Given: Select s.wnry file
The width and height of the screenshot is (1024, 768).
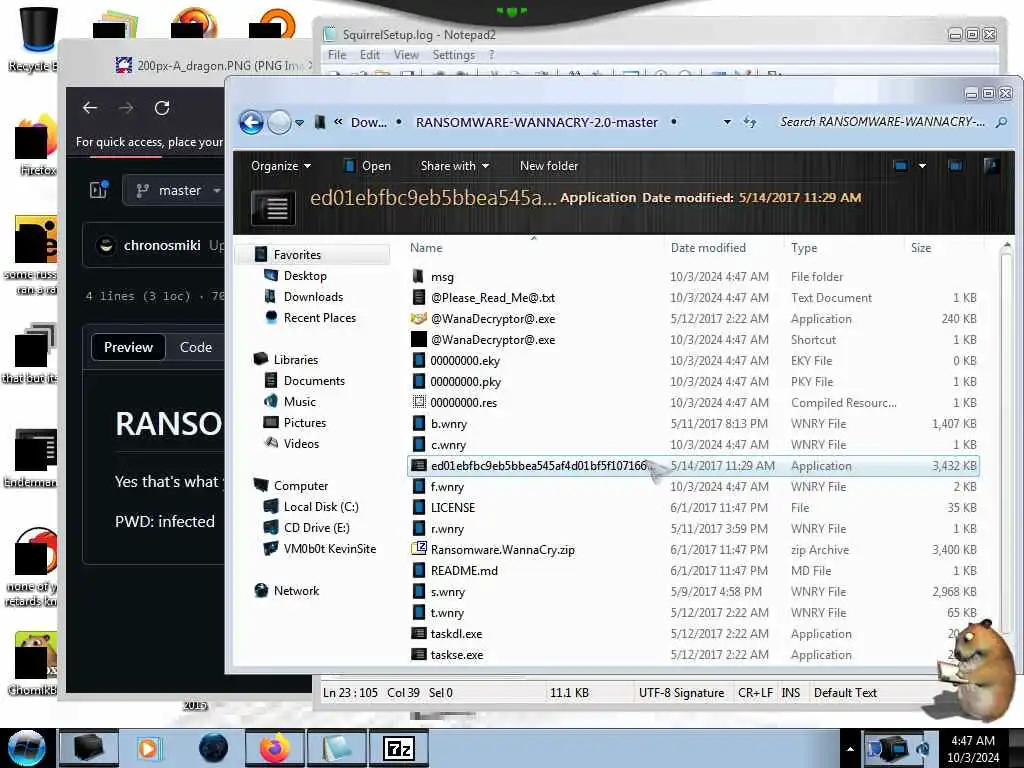Looking at the screenshot, I should pos(447,592).
